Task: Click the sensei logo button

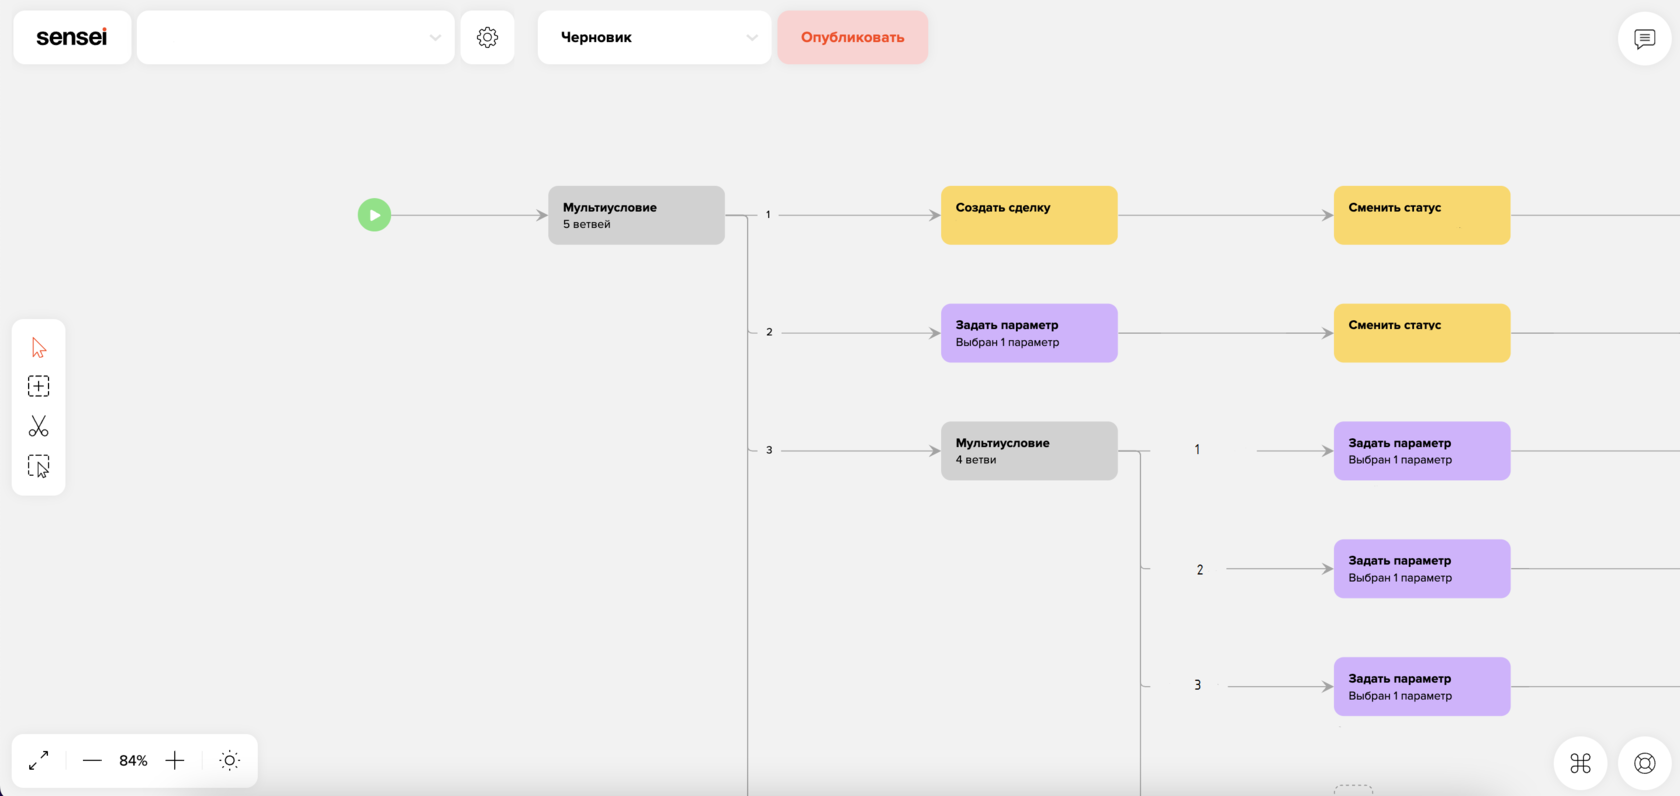Action: 72,37
